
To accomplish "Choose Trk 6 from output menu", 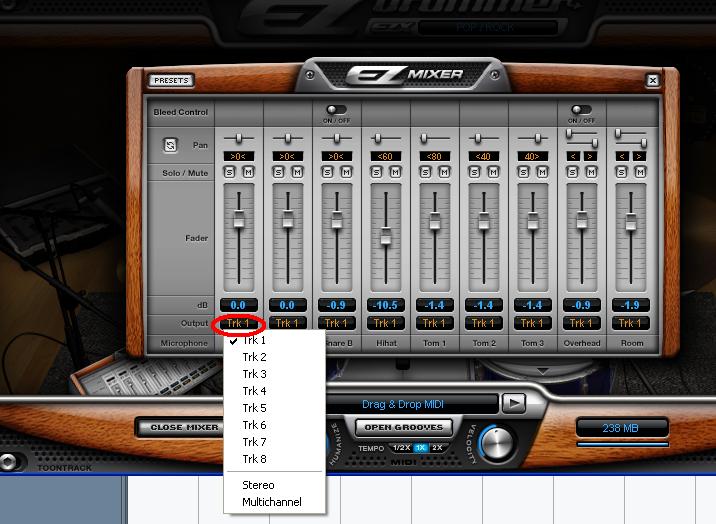I will click(274, 425).
